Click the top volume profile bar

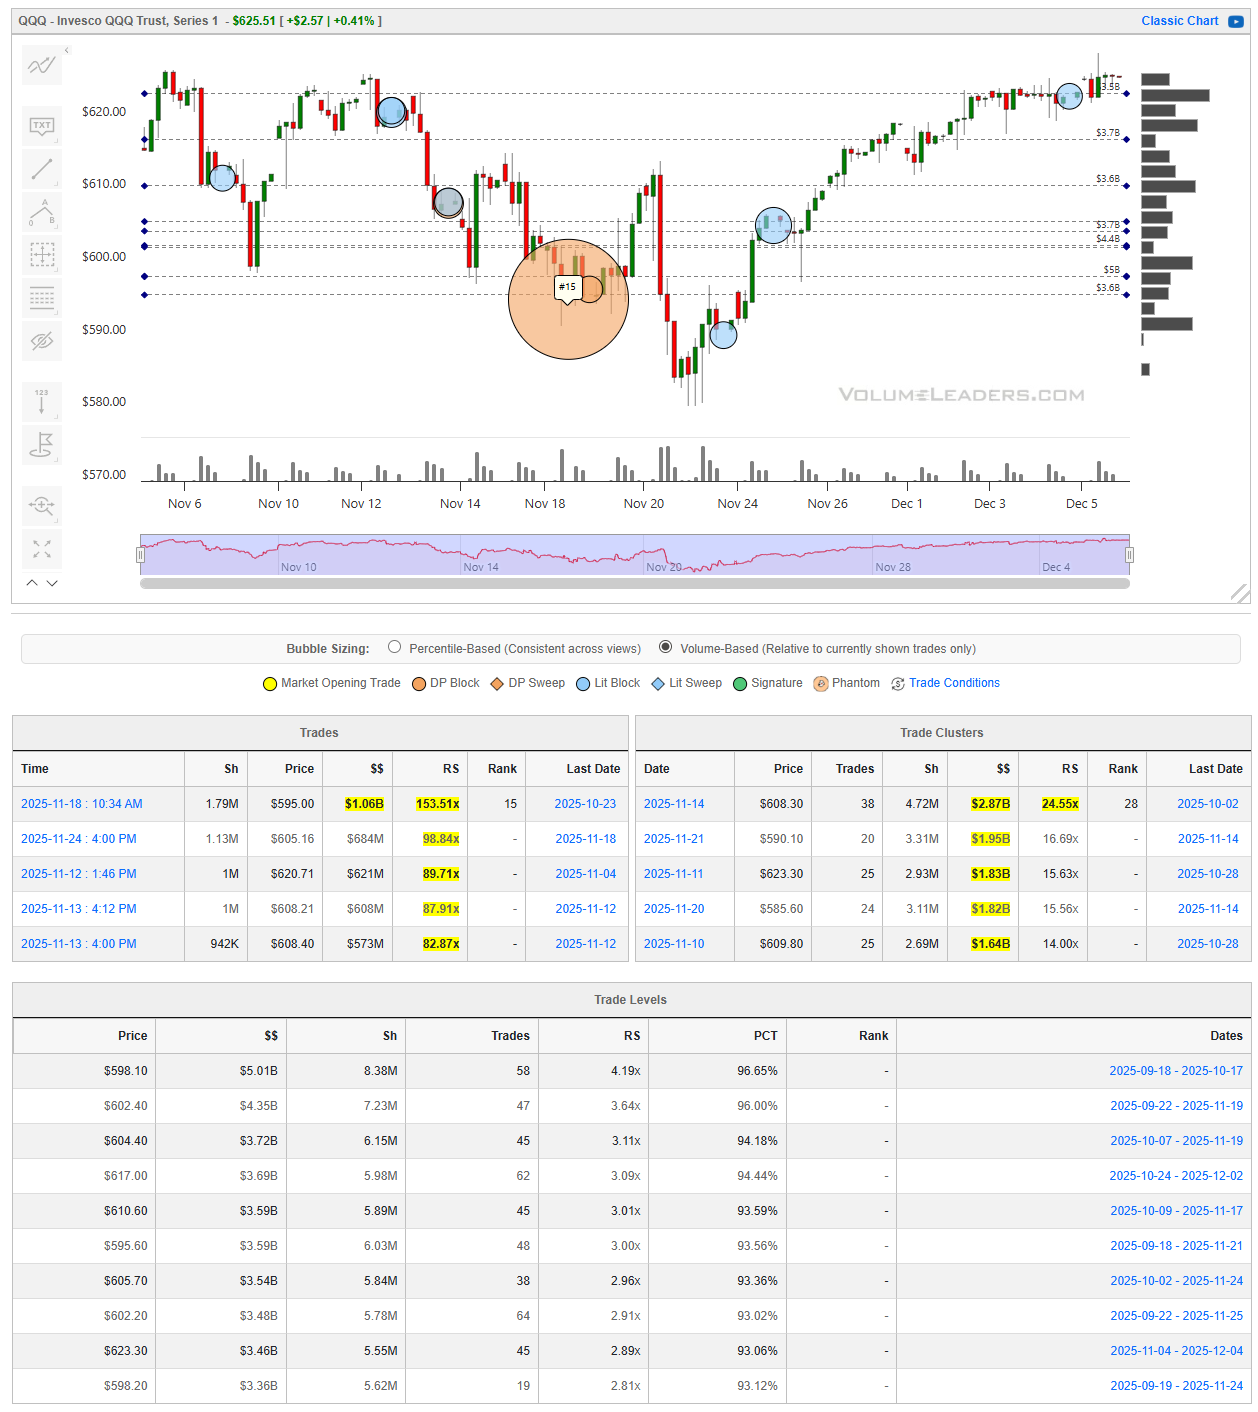pos(1155,79)
